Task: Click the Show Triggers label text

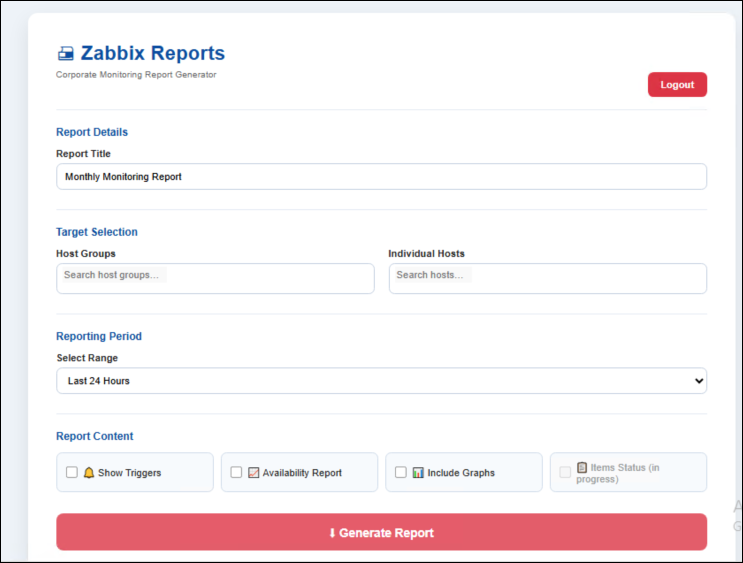Action: tap(129, 472)
